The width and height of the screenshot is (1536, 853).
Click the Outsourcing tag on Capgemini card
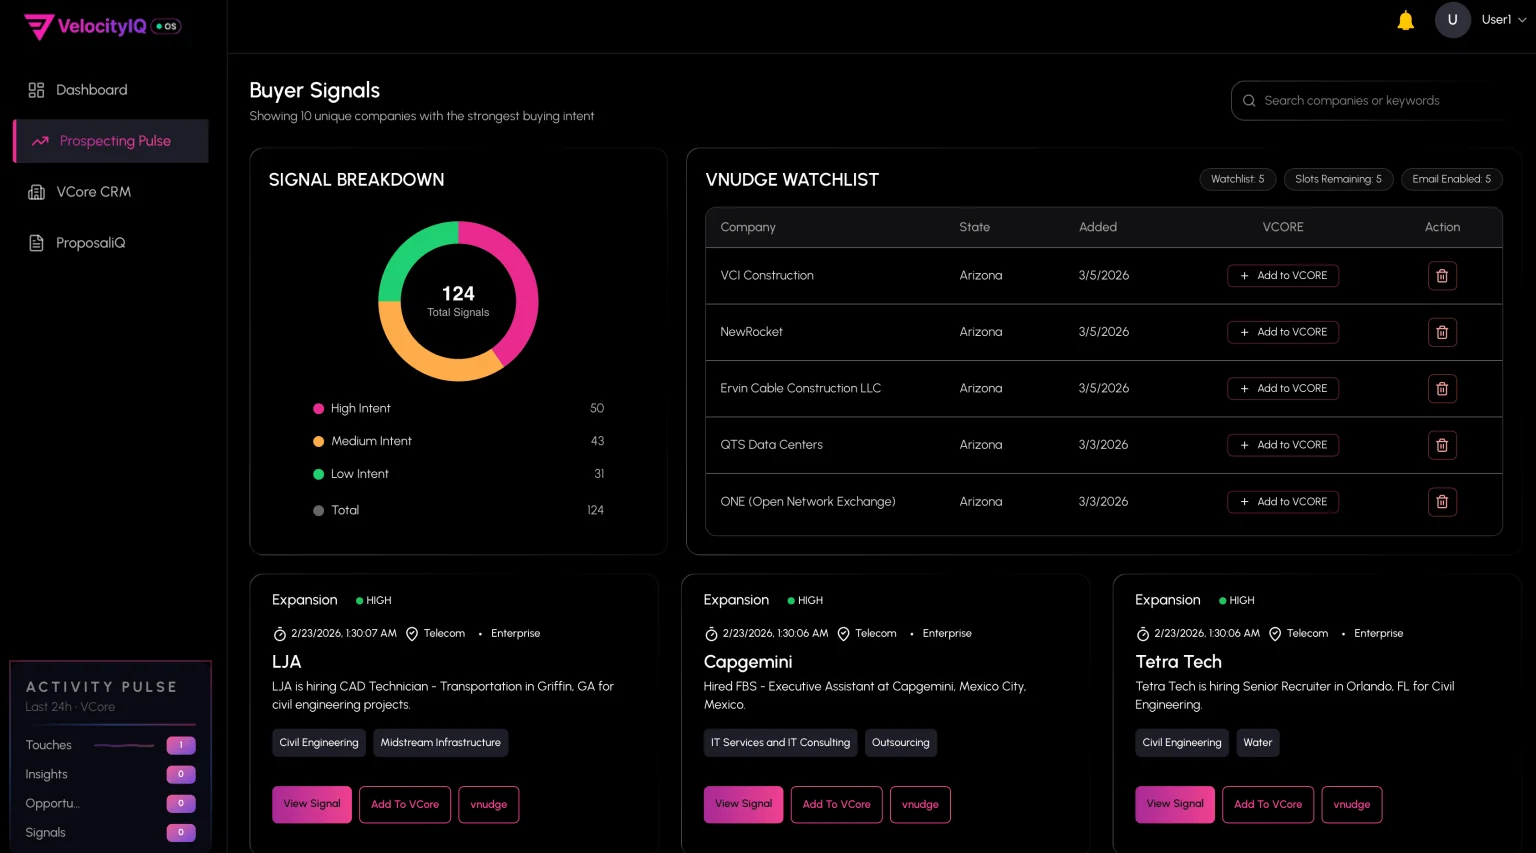(901, 743)
